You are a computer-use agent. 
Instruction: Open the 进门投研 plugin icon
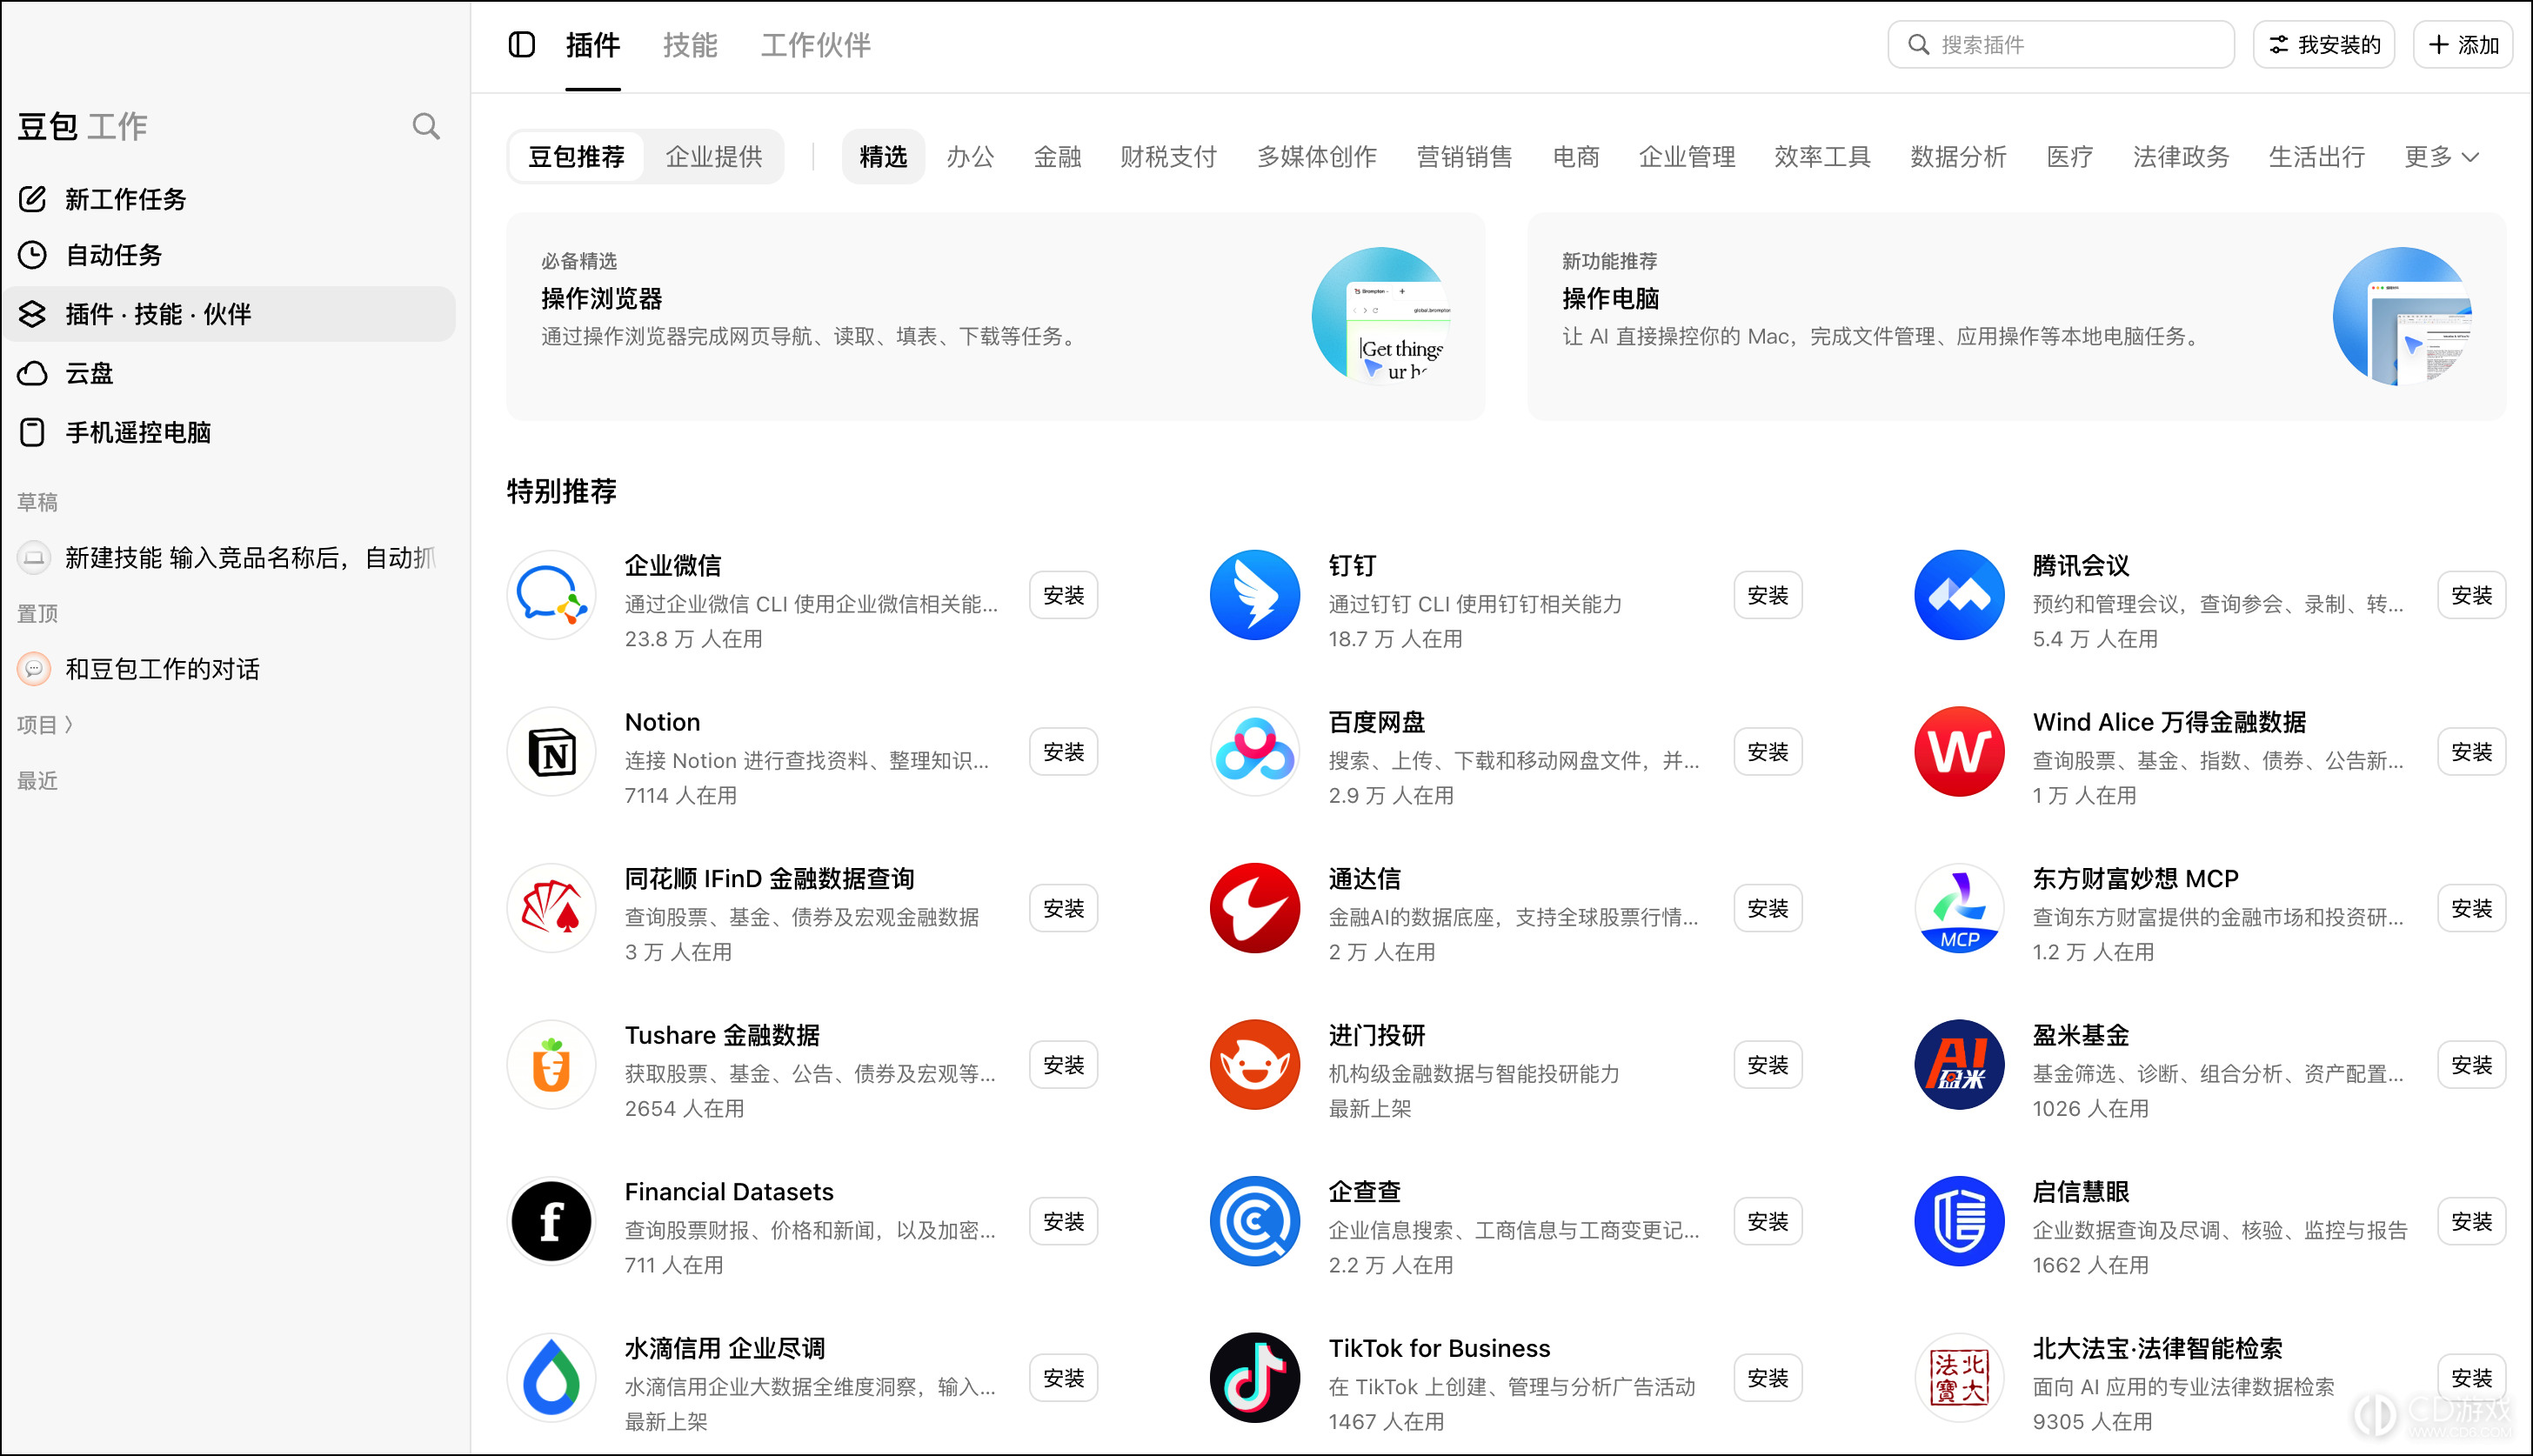(1254, 1065)
